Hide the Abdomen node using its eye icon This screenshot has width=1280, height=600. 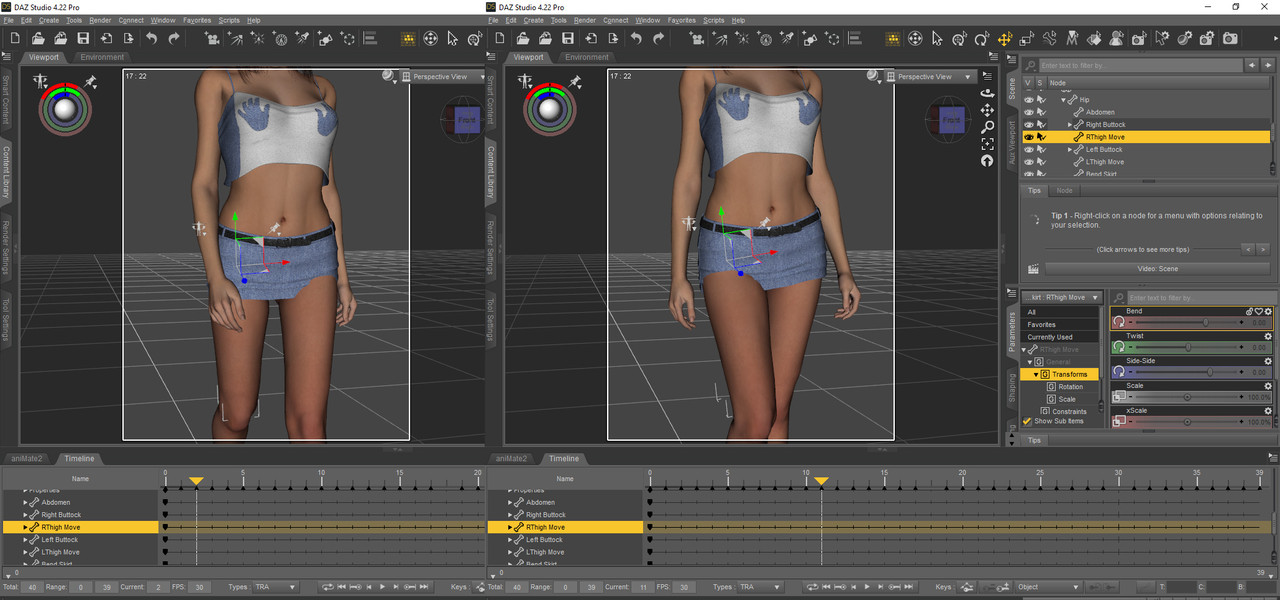pos(1028,113)
